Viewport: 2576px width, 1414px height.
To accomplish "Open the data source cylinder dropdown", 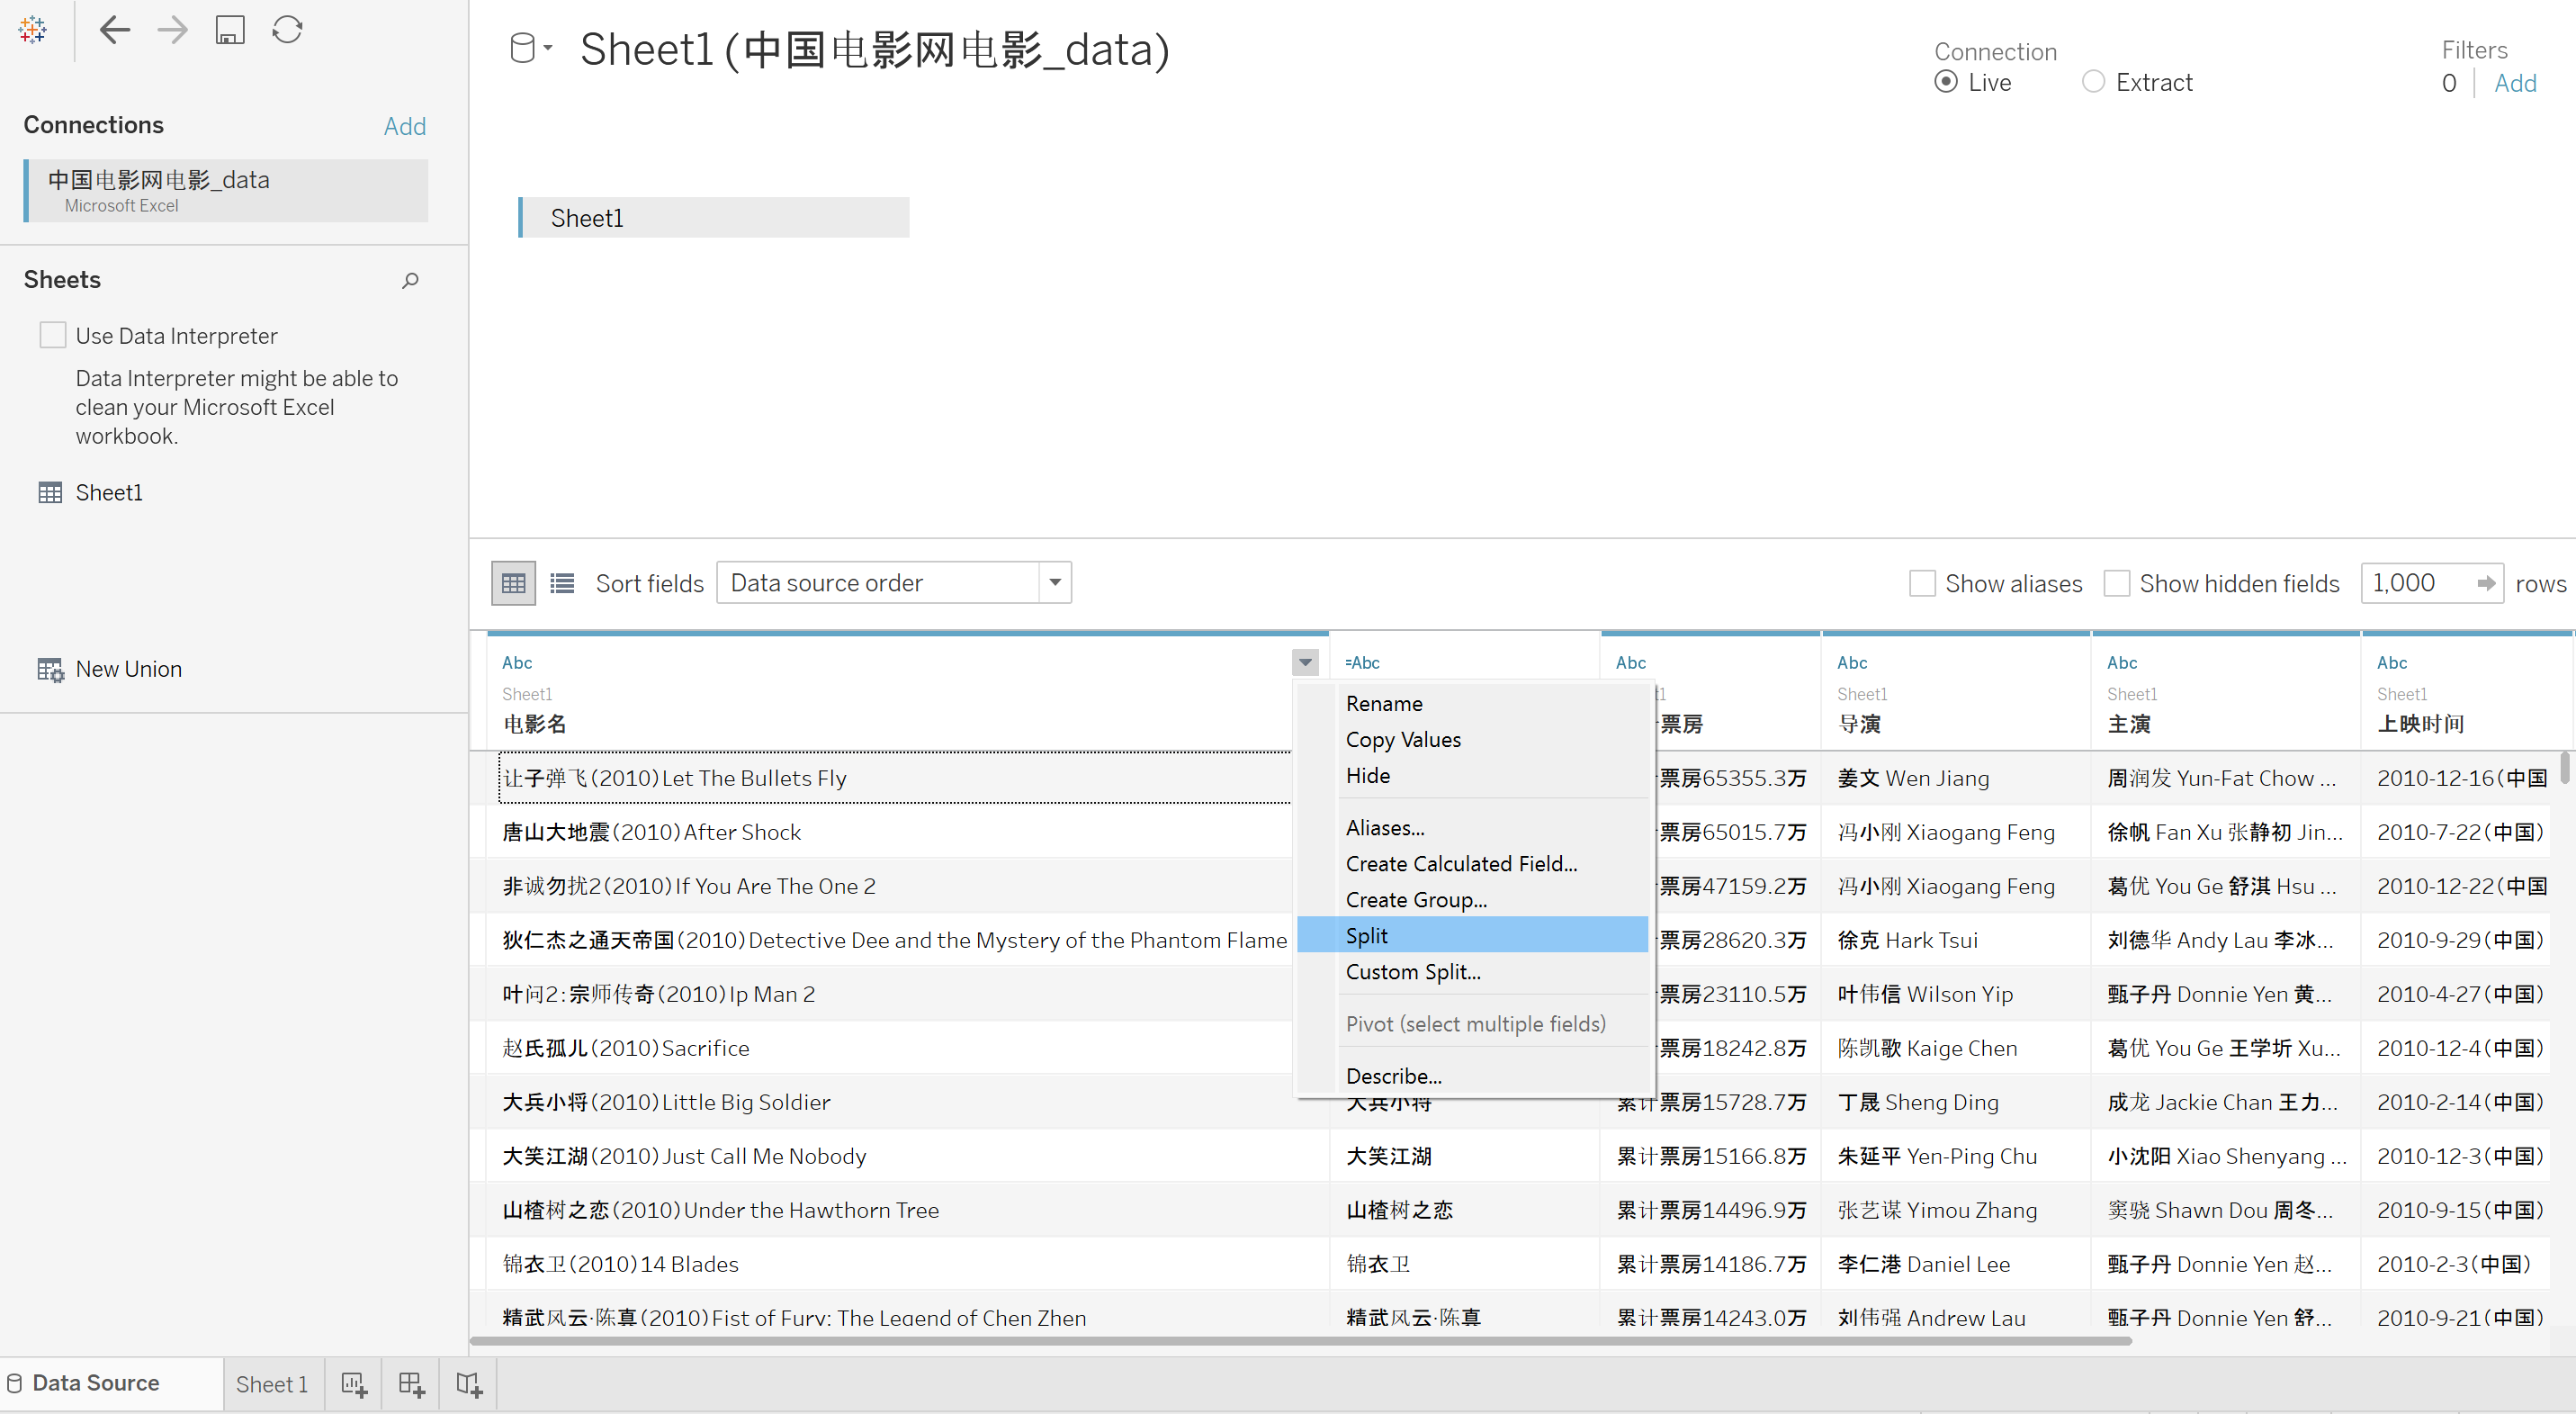I will pyautogui.click(x=530, y=48).
